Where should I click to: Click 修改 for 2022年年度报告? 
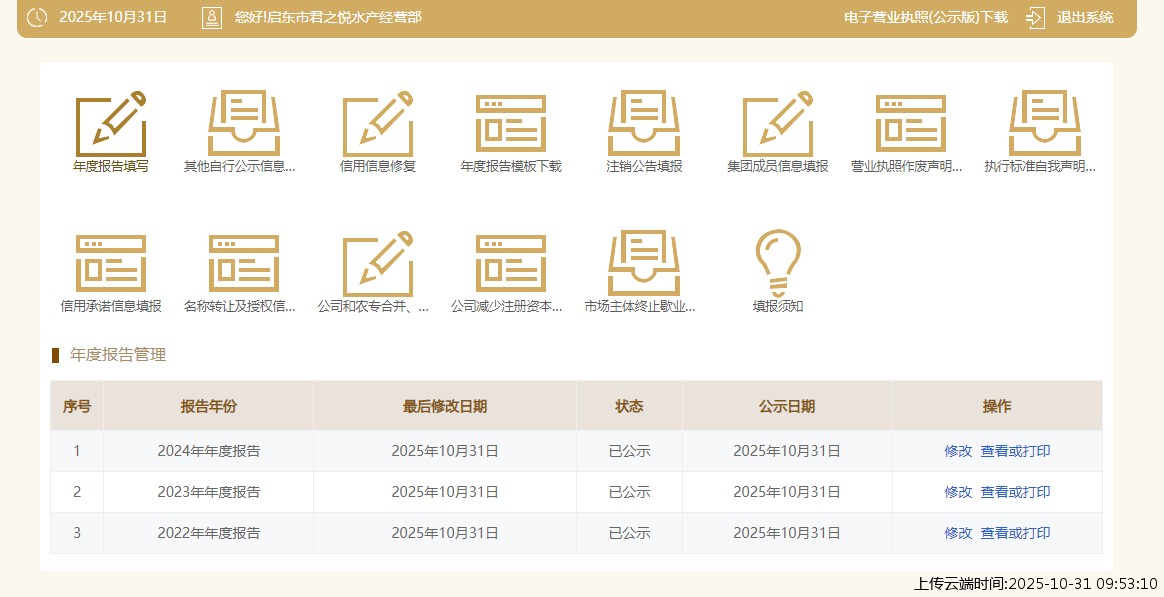coord(958,533)
